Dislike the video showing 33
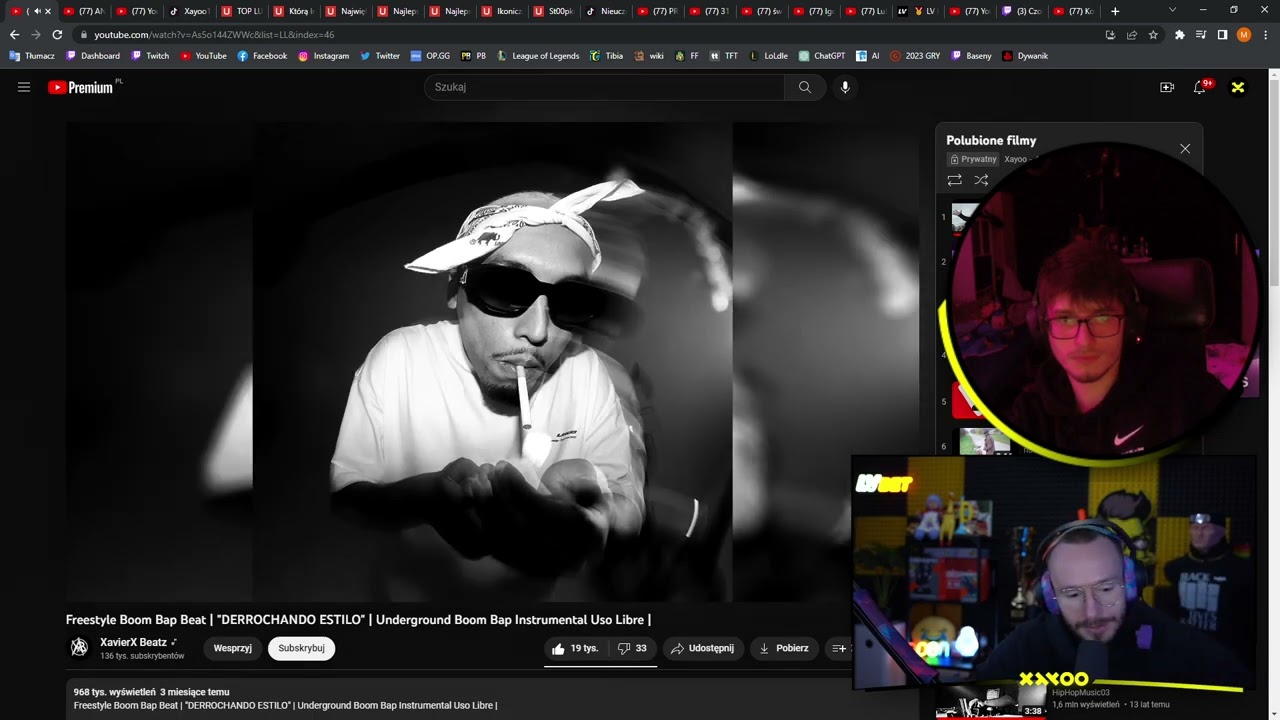Image resolution: width=1280 pixels, height=720 pixels. (x=632, y=648)
